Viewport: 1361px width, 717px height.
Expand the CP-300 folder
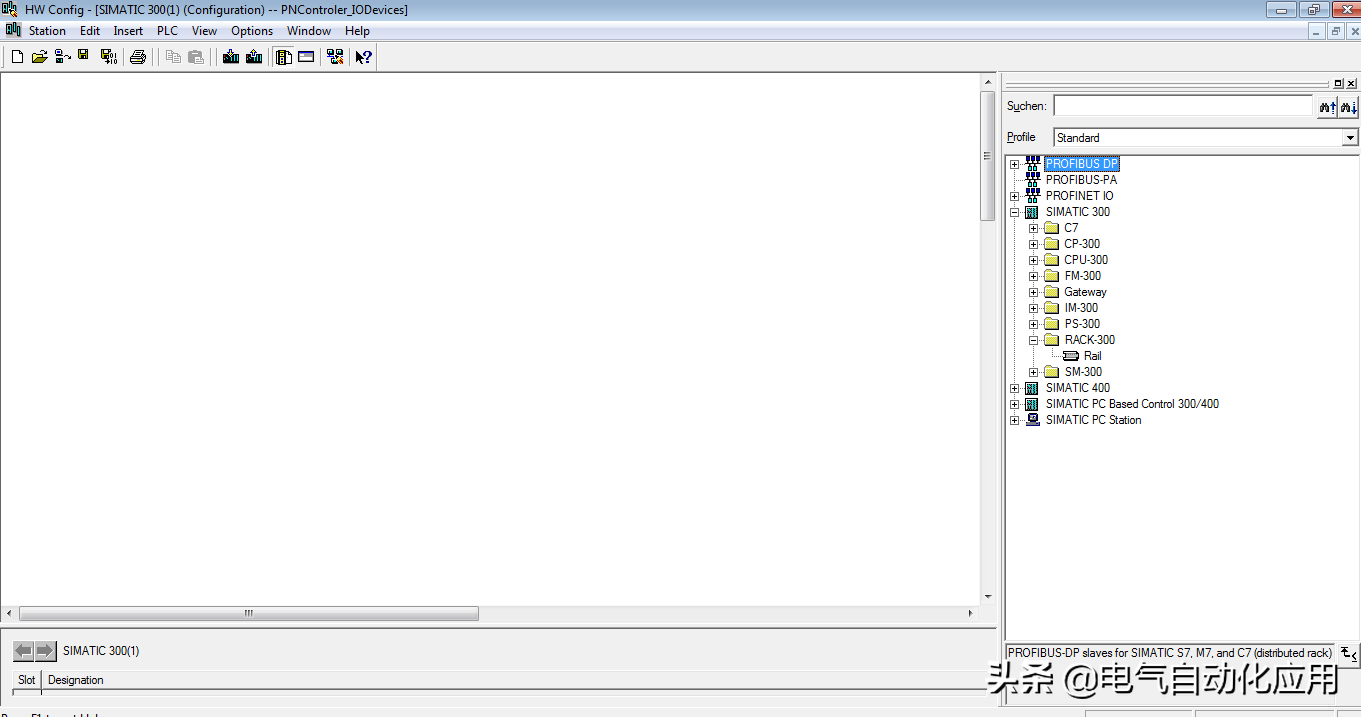pyautogui.click(x=1034, y=244)
